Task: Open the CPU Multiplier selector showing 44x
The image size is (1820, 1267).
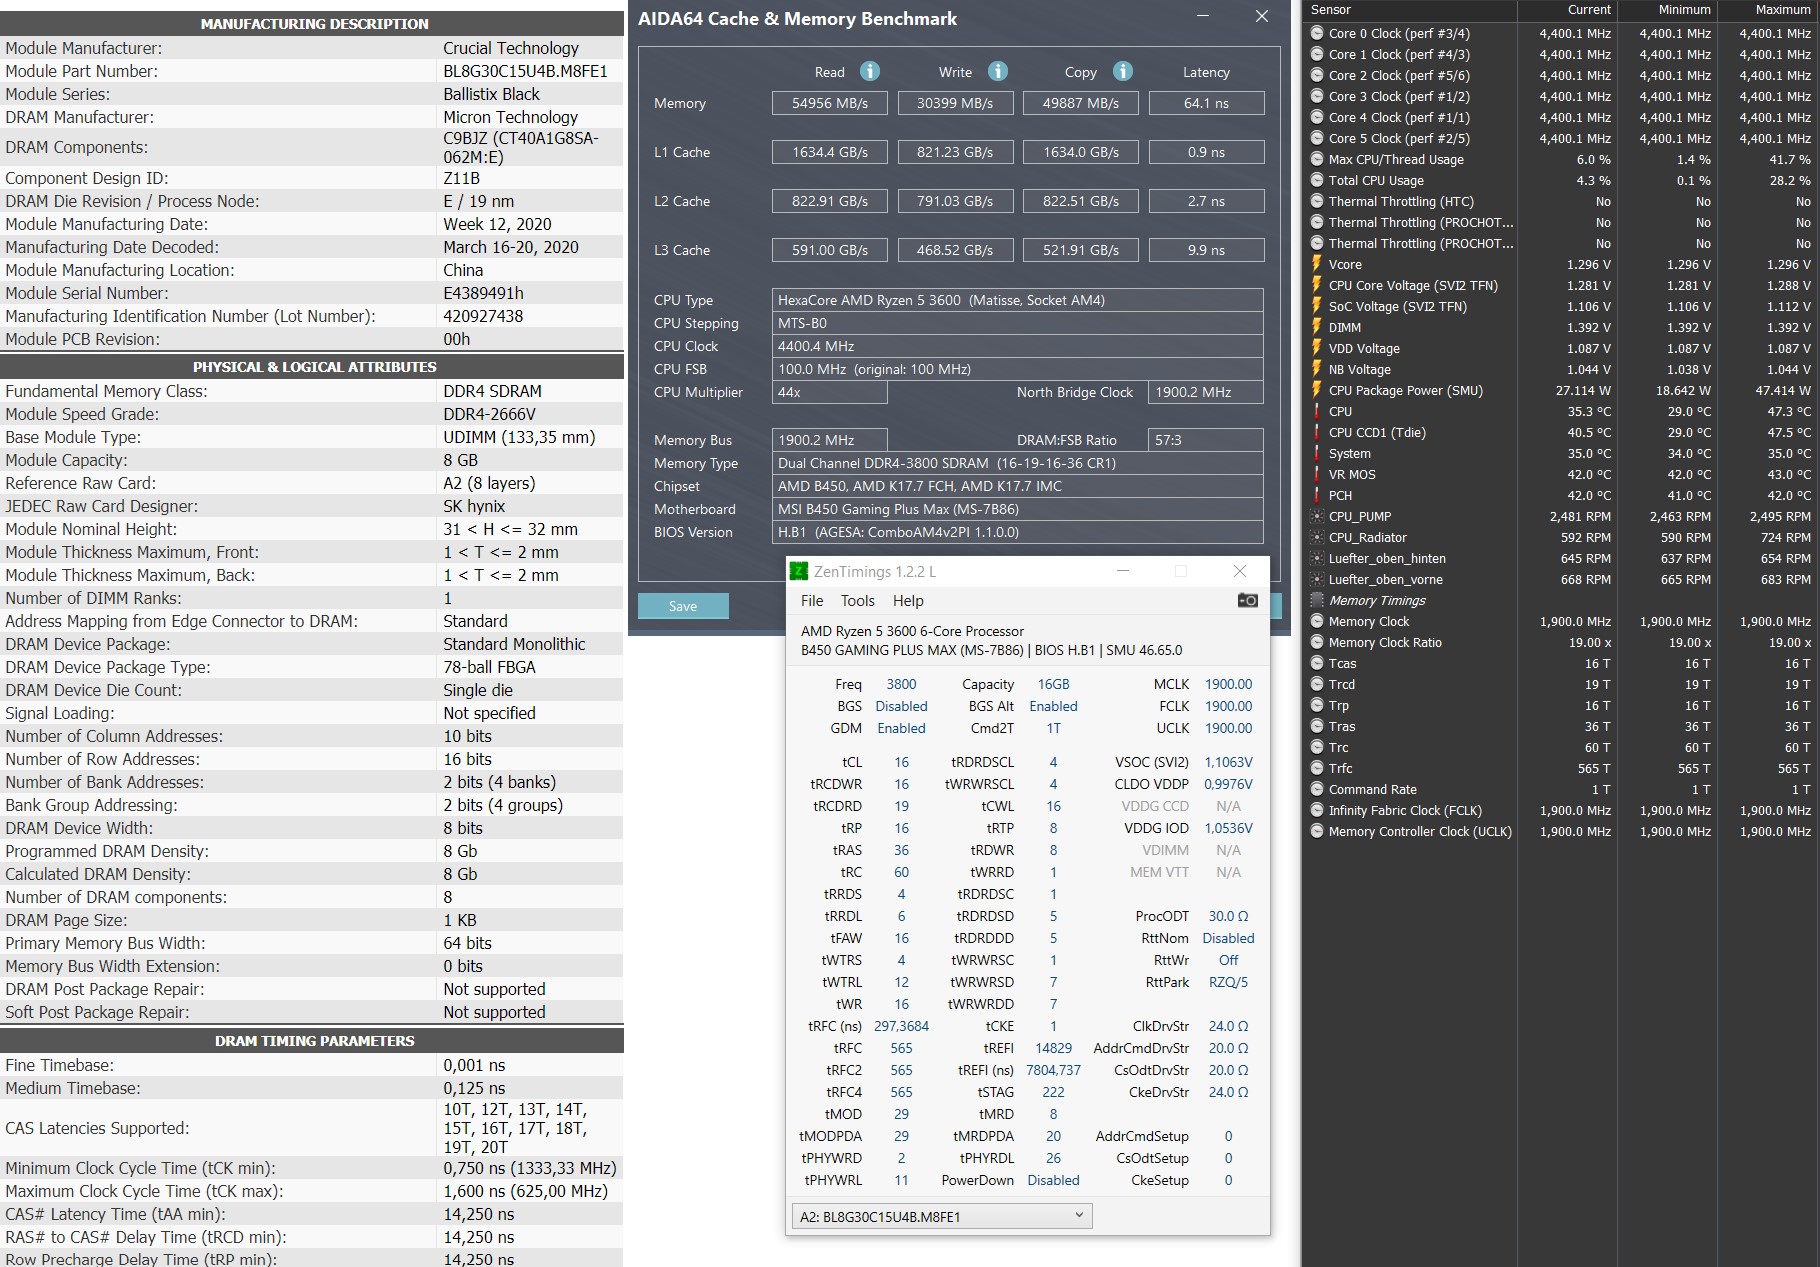Action: point(829,392)
